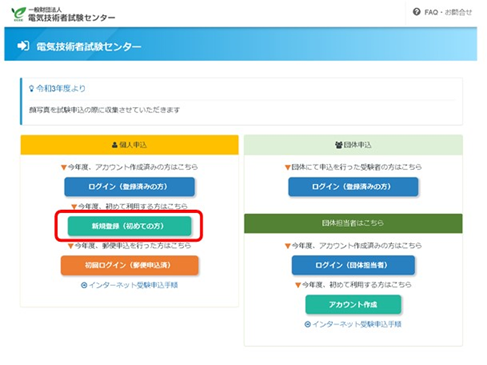Click the orange 初回ログイン（郵便申込済） button
Image resolution: width=487 pixels, height=365 pixels.
(129, 265)
